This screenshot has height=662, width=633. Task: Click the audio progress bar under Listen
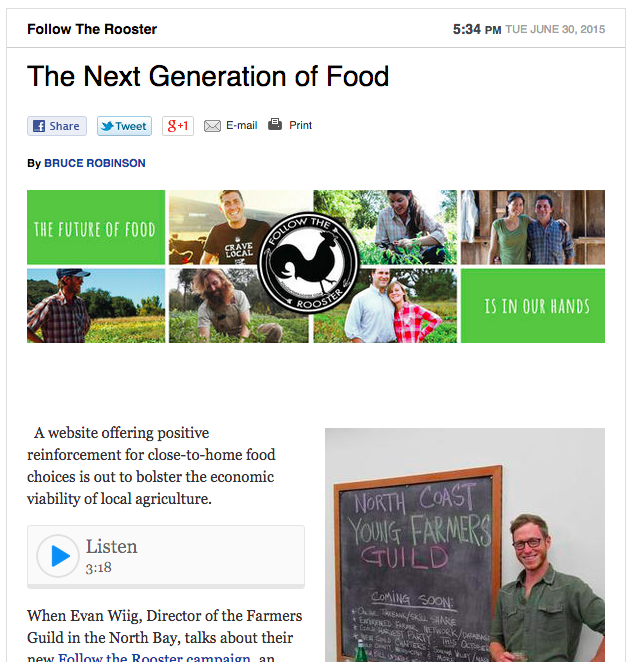click(166, 585)
